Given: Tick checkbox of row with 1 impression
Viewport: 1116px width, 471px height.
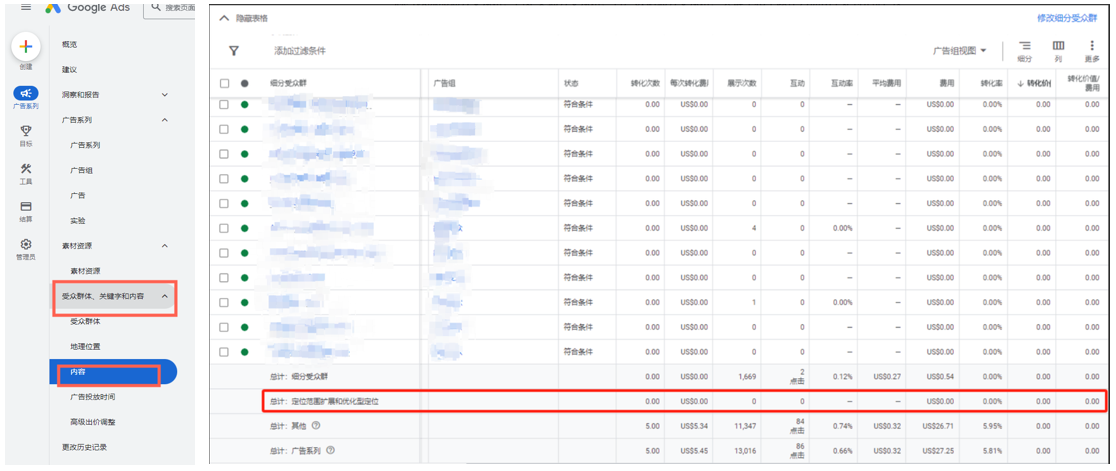Looking at the screenshot, I should click(224, 302).
